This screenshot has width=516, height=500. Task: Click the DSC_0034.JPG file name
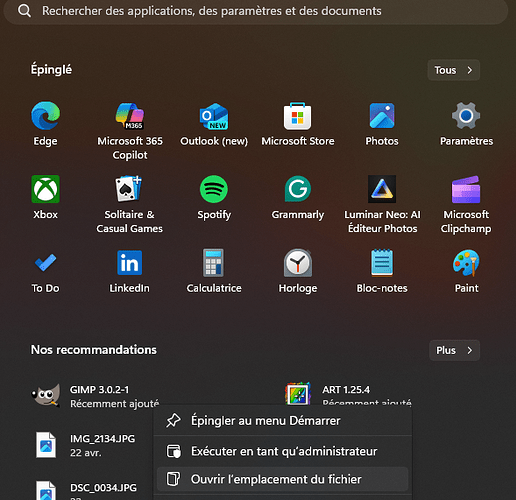[x=103, y=488]
